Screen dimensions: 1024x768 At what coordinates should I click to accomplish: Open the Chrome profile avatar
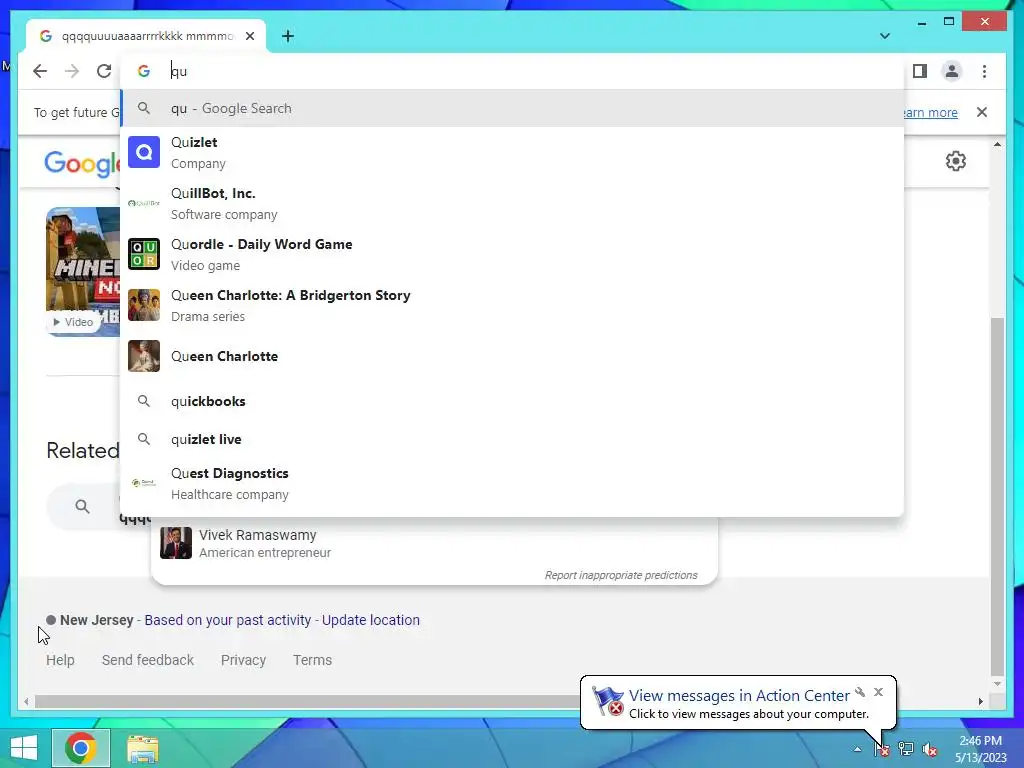click(x=952, y=71)
